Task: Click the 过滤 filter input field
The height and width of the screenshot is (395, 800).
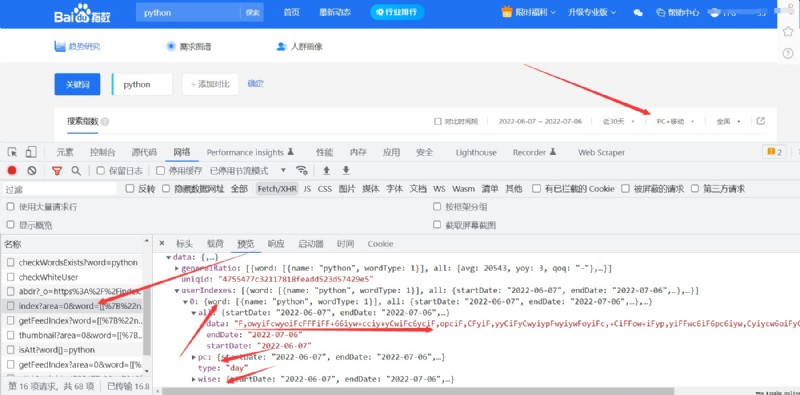Action: (x=60, y=189)
